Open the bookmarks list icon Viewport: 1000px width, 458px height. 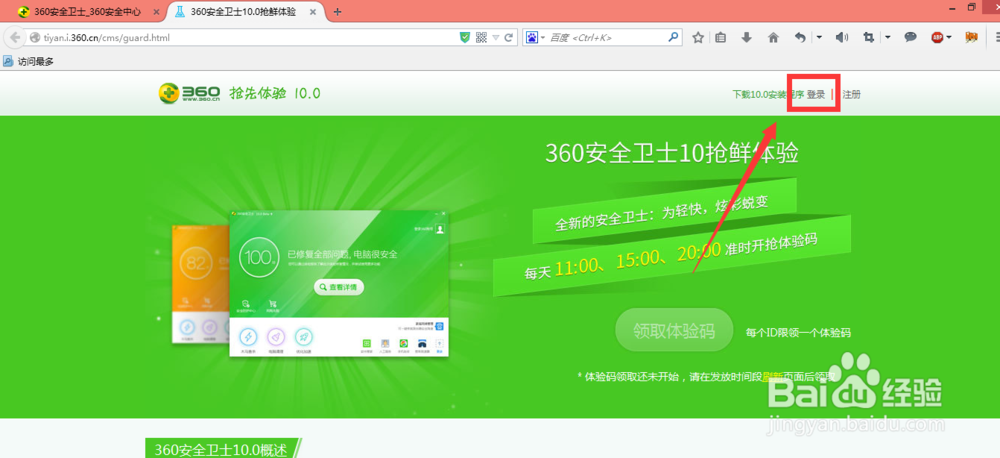(721, 38)
